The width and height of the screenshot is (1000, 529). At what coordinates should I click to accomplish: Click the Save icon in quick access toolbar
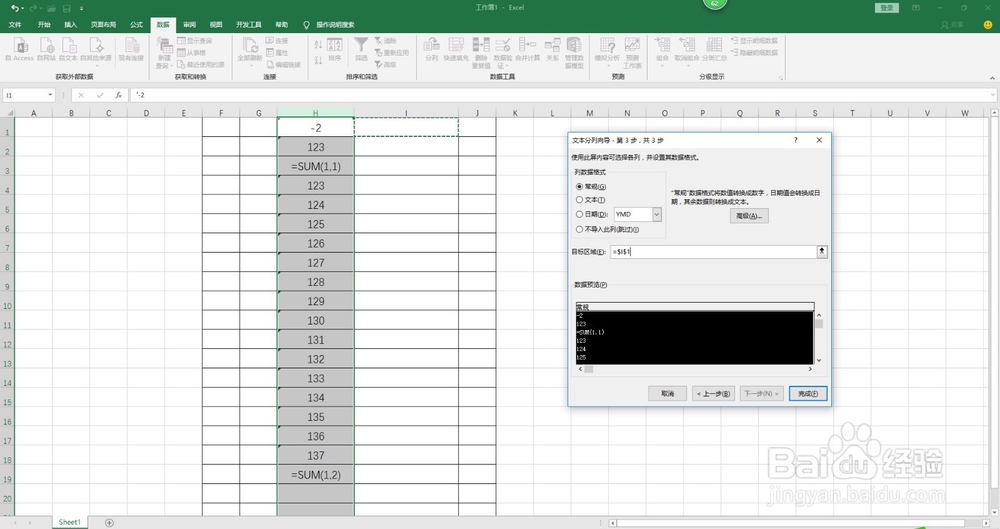pos(66,8)
